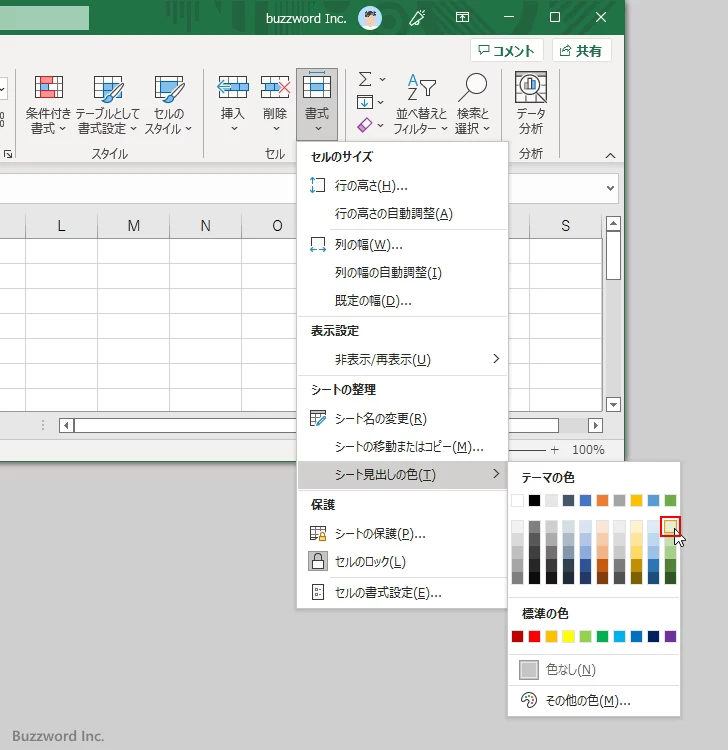Choose Default Width (既定の幅)

402,301
